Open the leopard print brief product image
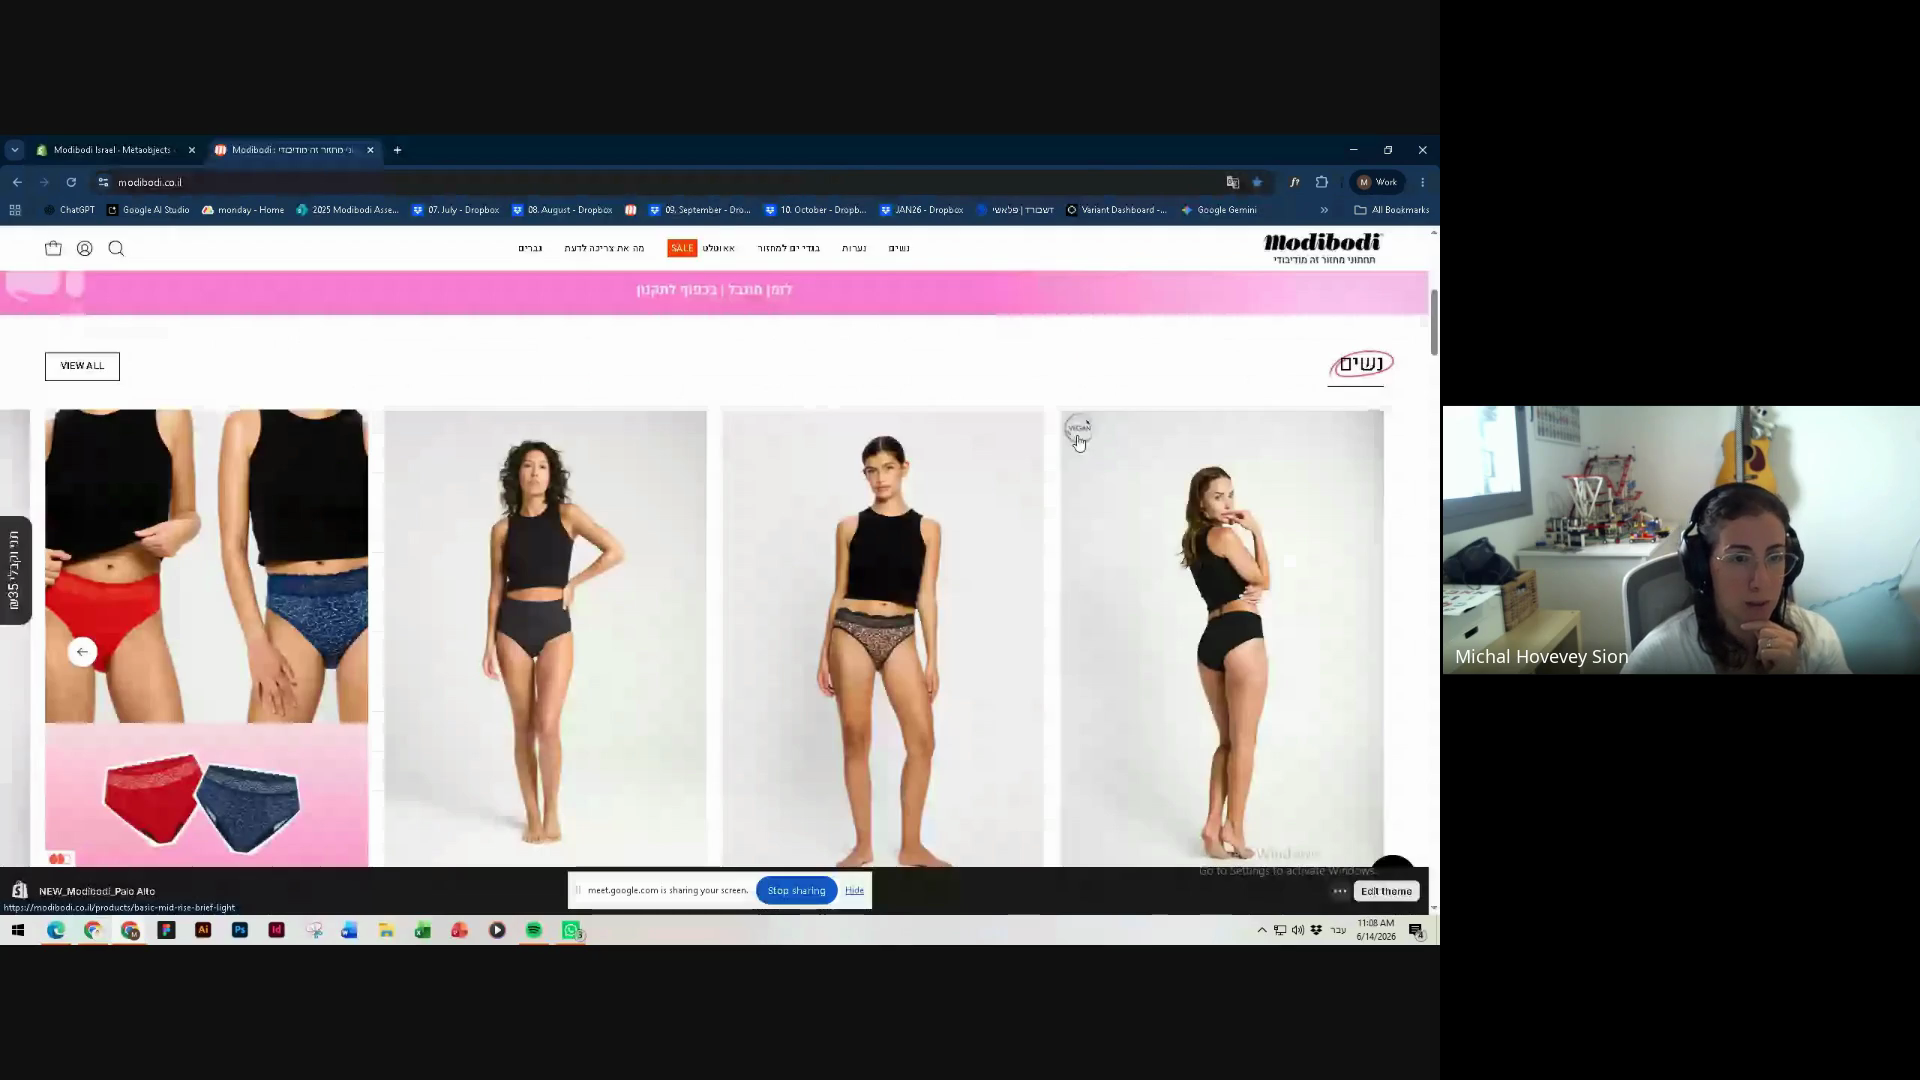 (883, 638)
